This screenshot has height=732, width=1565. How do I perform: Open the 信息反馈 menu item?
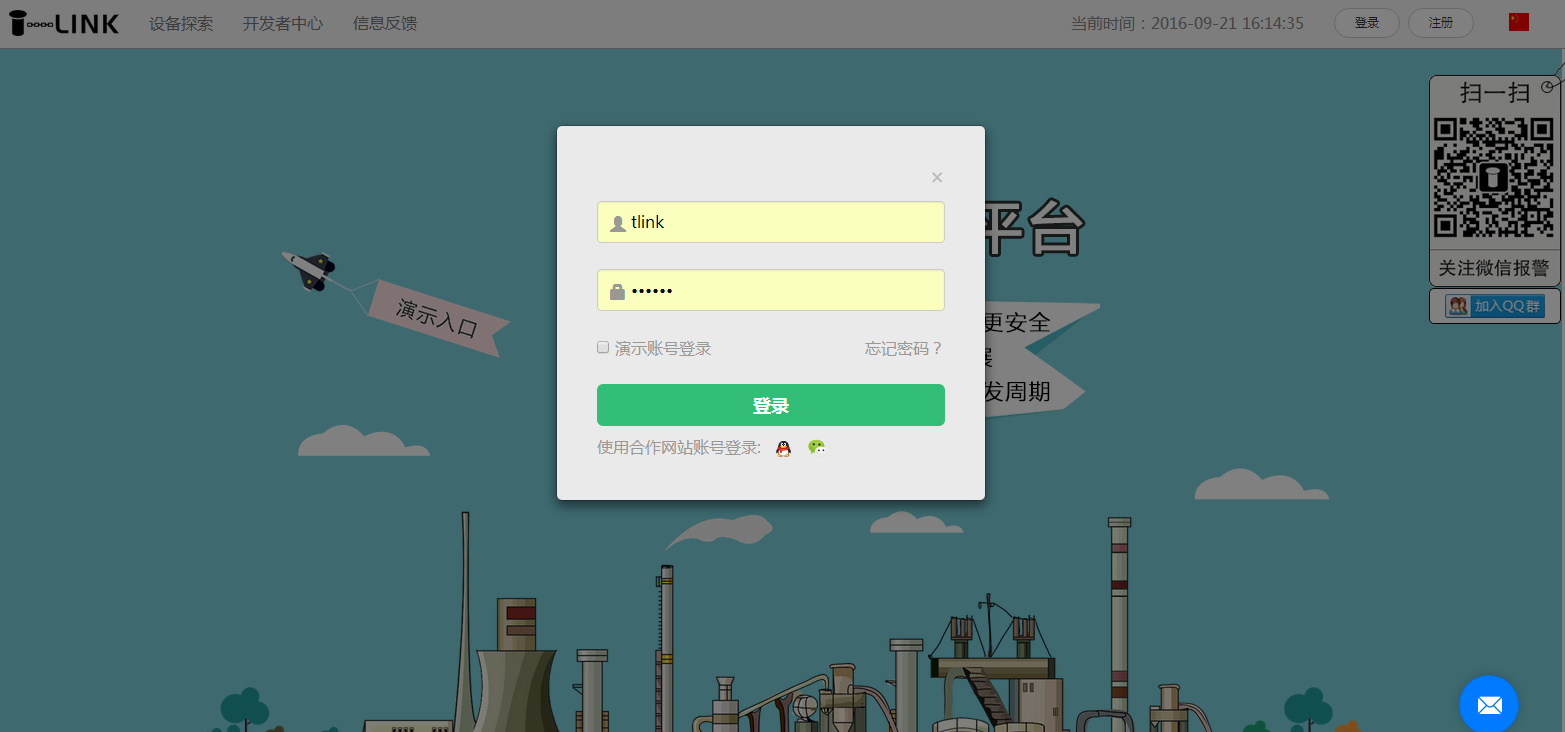tap(385, 23)
